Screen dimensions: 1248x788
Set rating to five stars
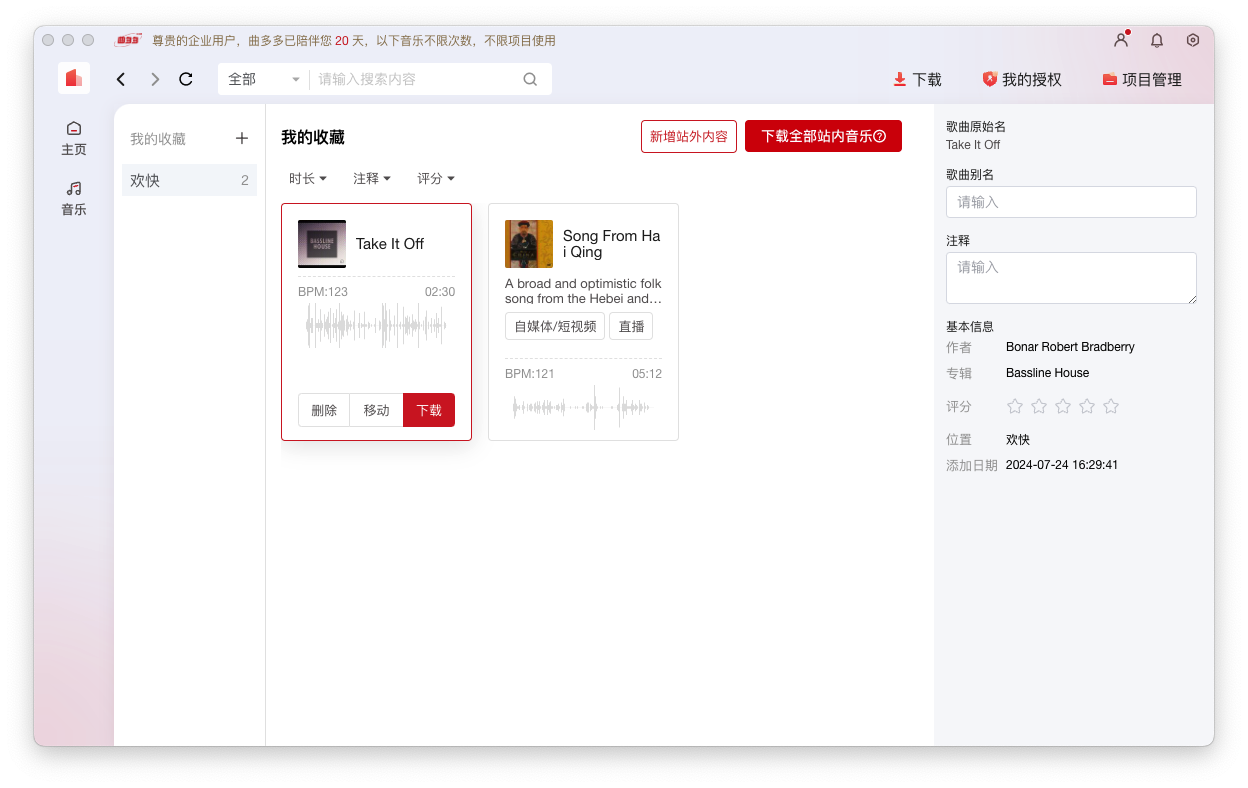click(1111, 406)
